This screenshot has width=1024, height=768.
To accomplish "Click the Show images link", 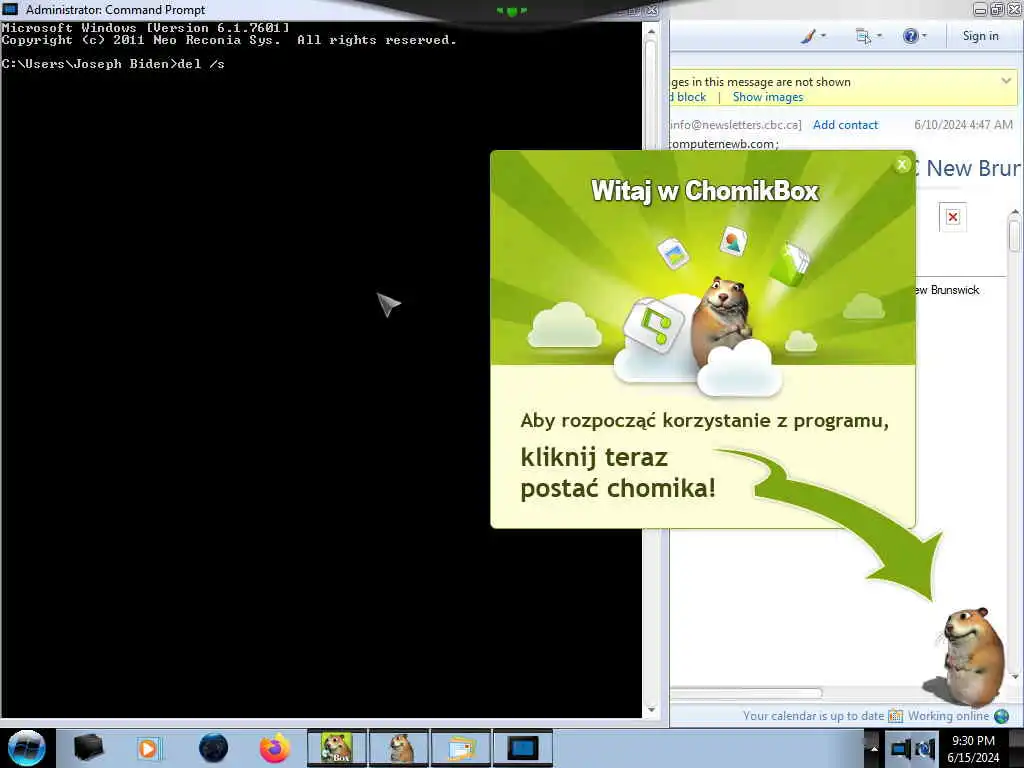I will tap(767, 97).
